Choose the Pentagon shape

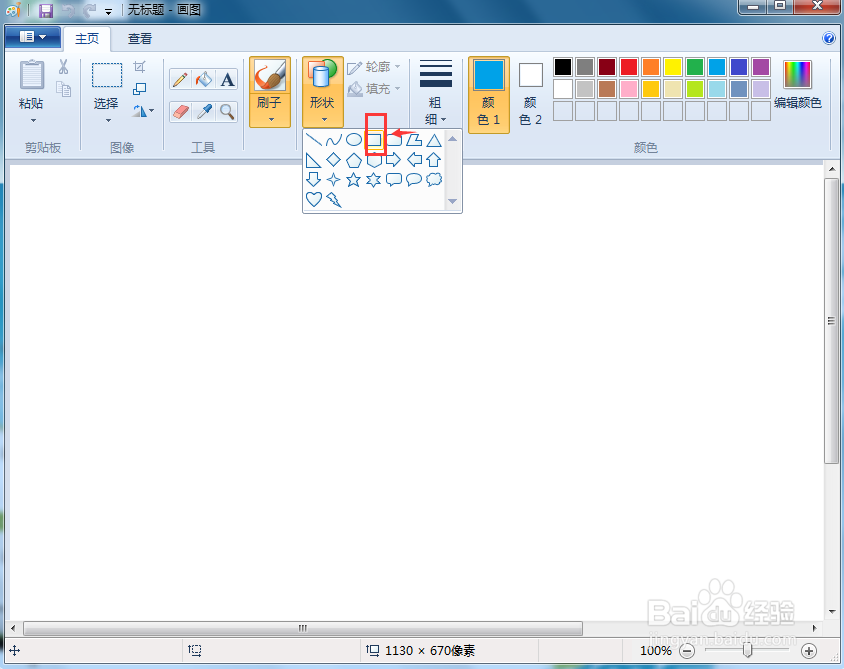354,160
